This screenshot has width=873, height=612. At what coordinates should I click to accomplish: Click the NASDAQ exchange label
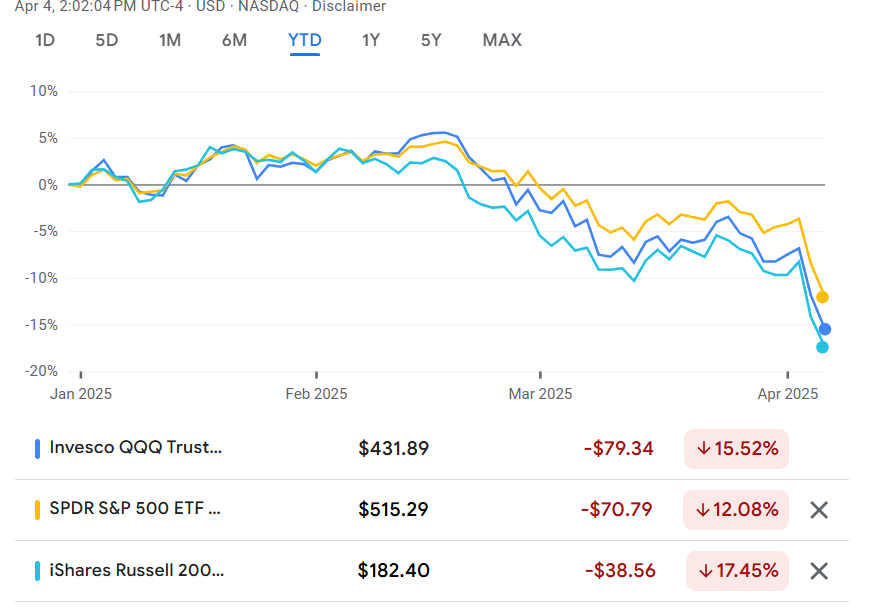(268, 7)
